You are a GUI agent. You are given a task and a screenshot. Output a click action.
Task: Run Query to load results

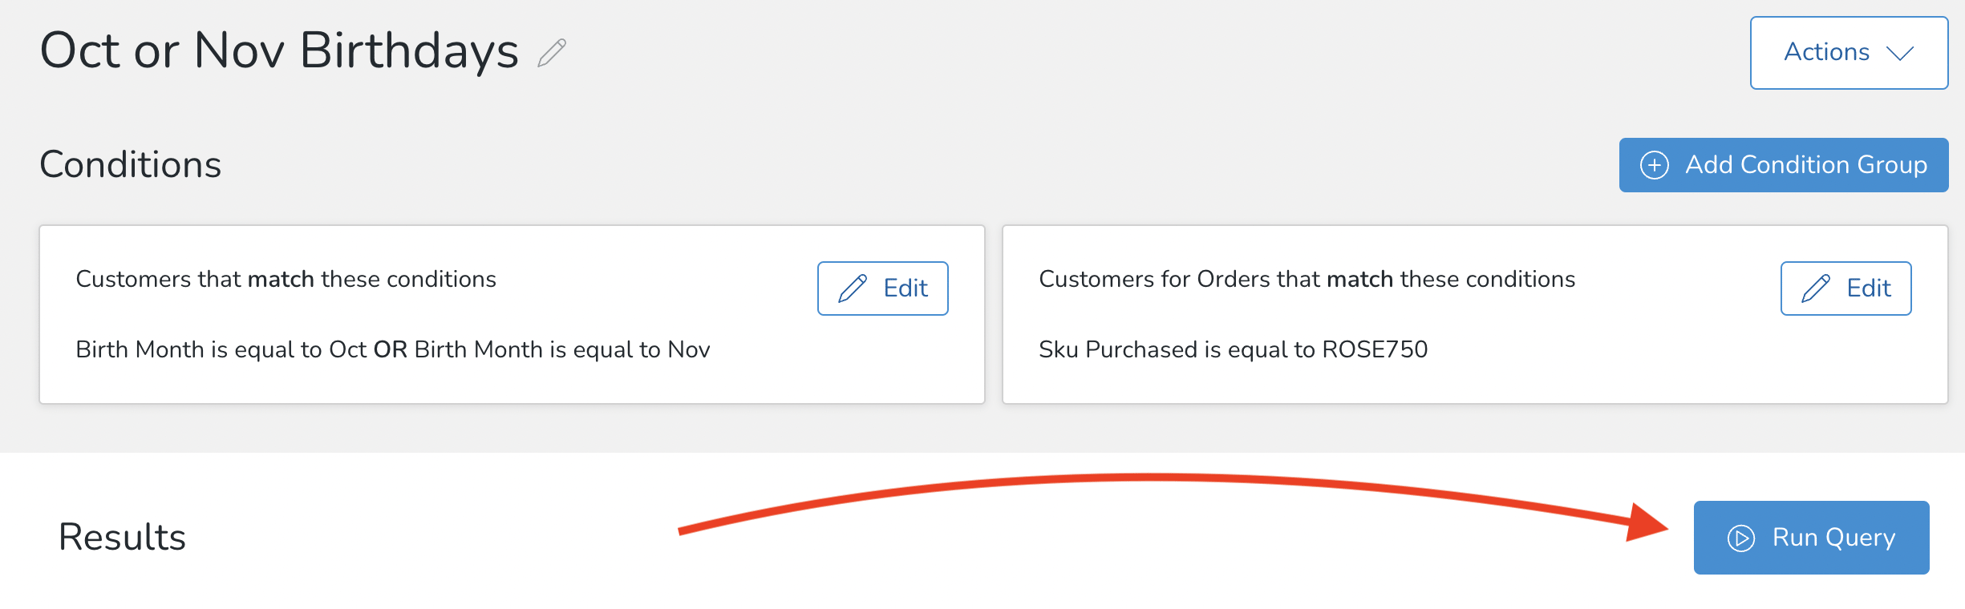(x=1811, y=538)
